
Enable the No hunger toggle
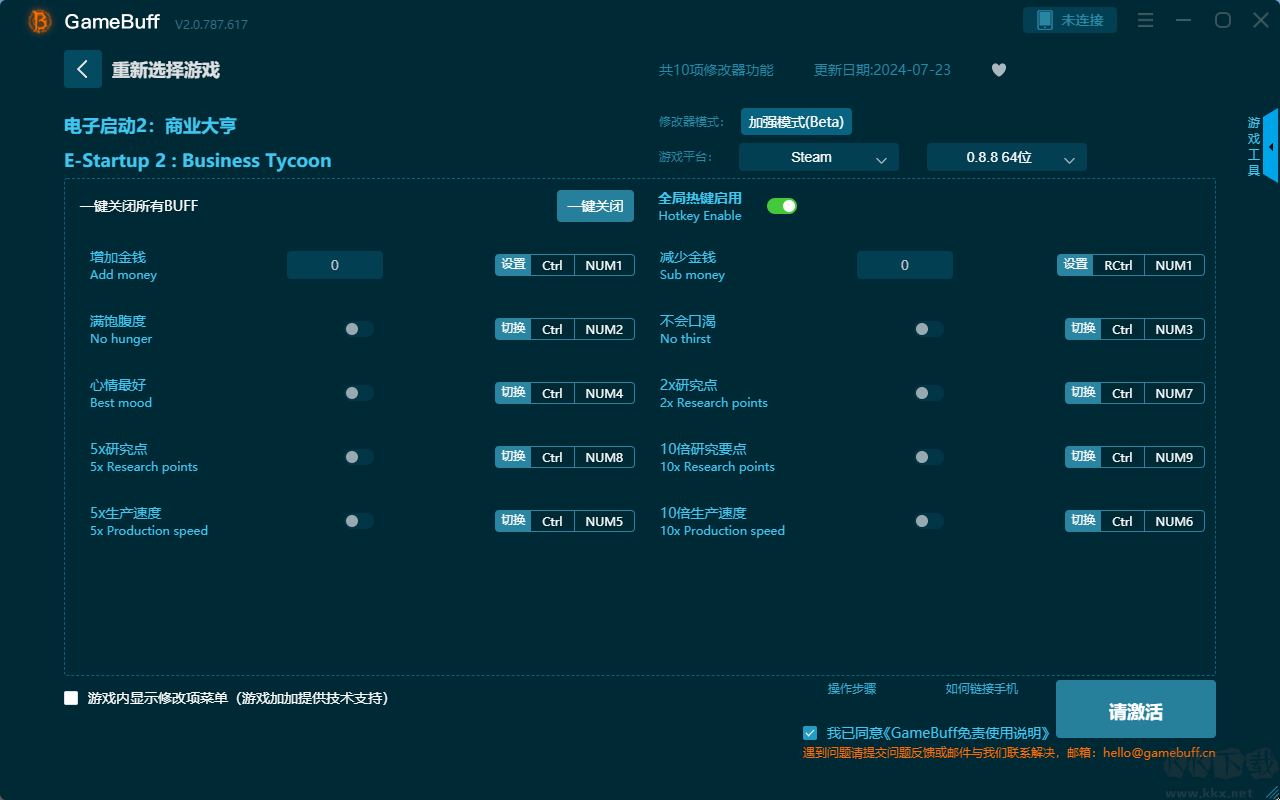point(359,329)
